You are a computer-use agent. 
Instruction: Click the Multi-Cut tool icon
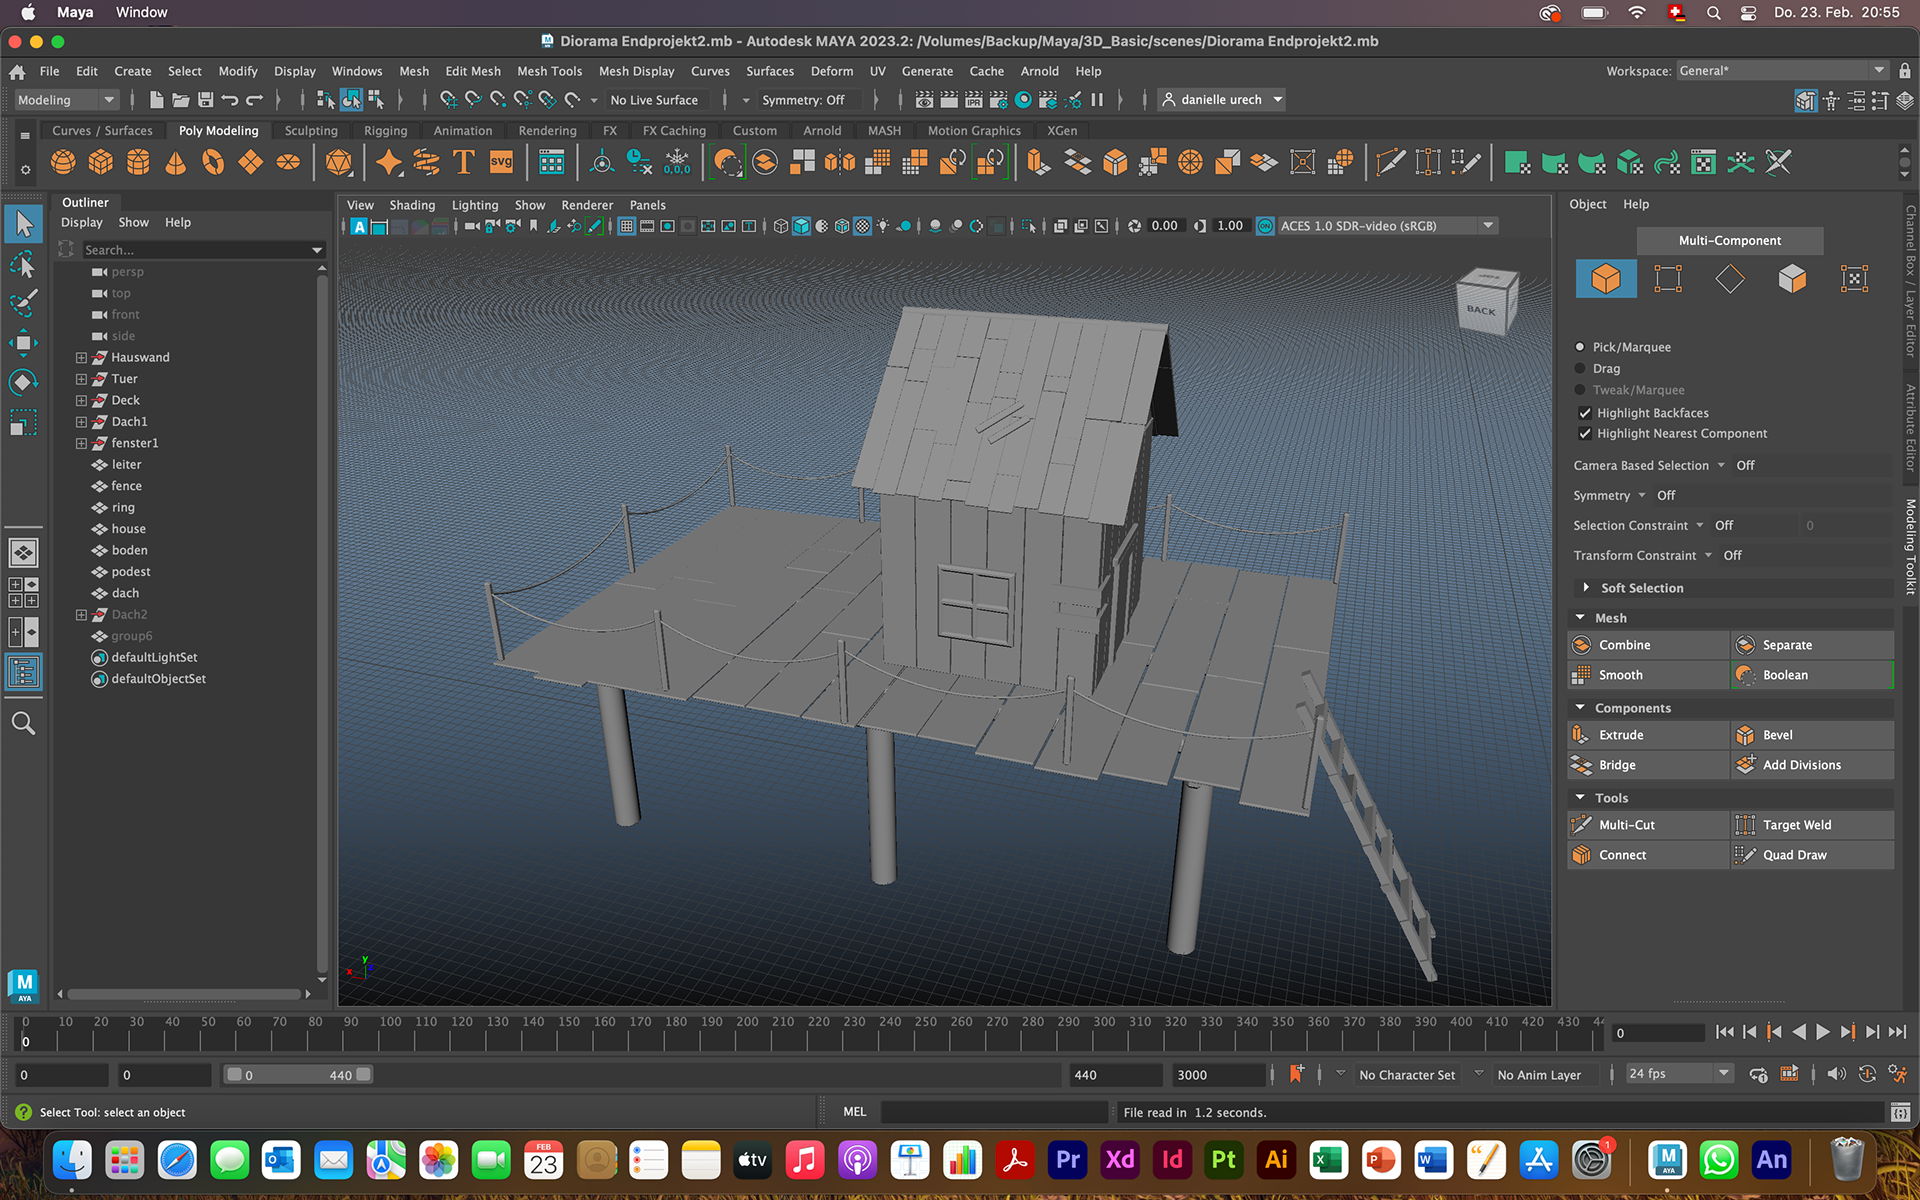tap(1582, 825)
